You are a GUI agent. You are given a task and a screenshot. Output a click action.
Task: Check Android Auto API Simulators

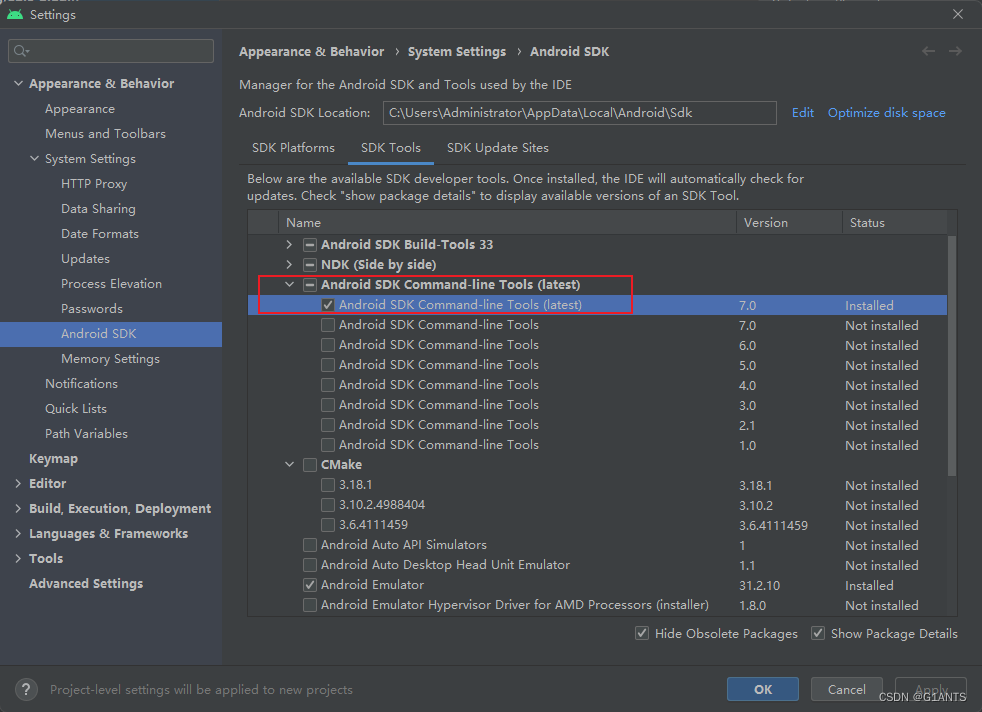coord(309,545)
